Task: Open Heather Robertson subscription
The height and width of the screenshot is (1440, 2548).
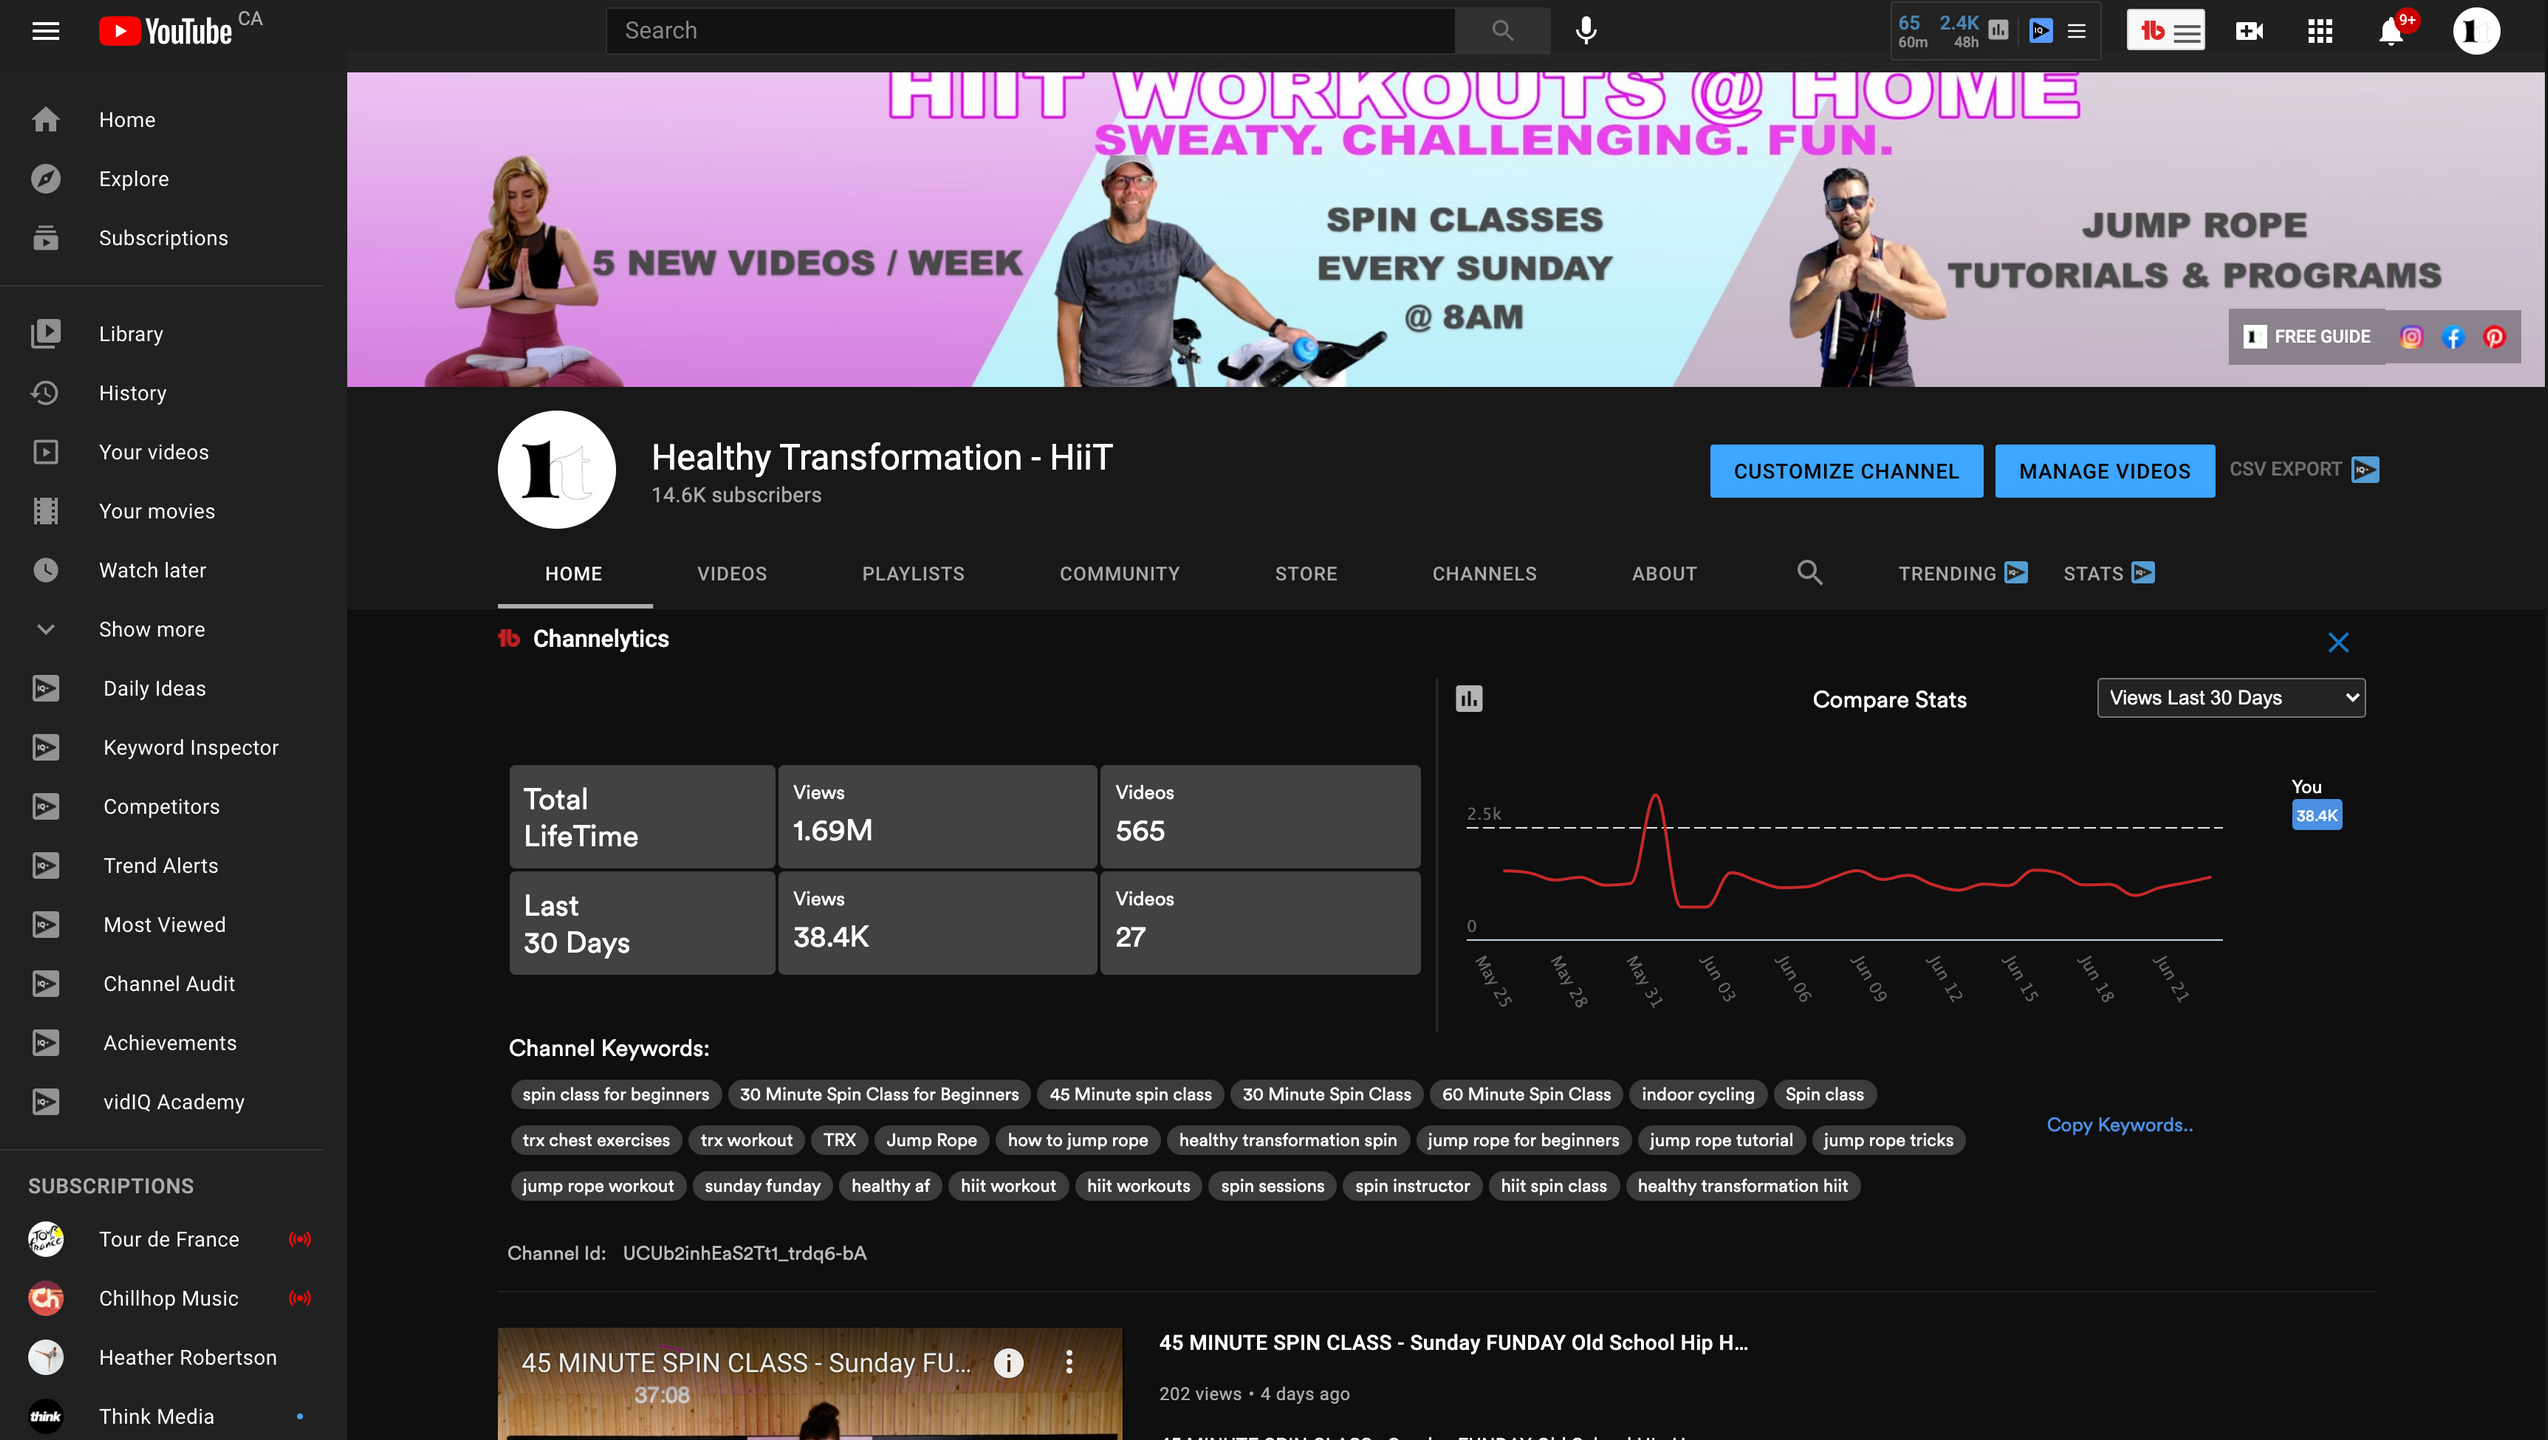Action: [x=162, y=1357]
